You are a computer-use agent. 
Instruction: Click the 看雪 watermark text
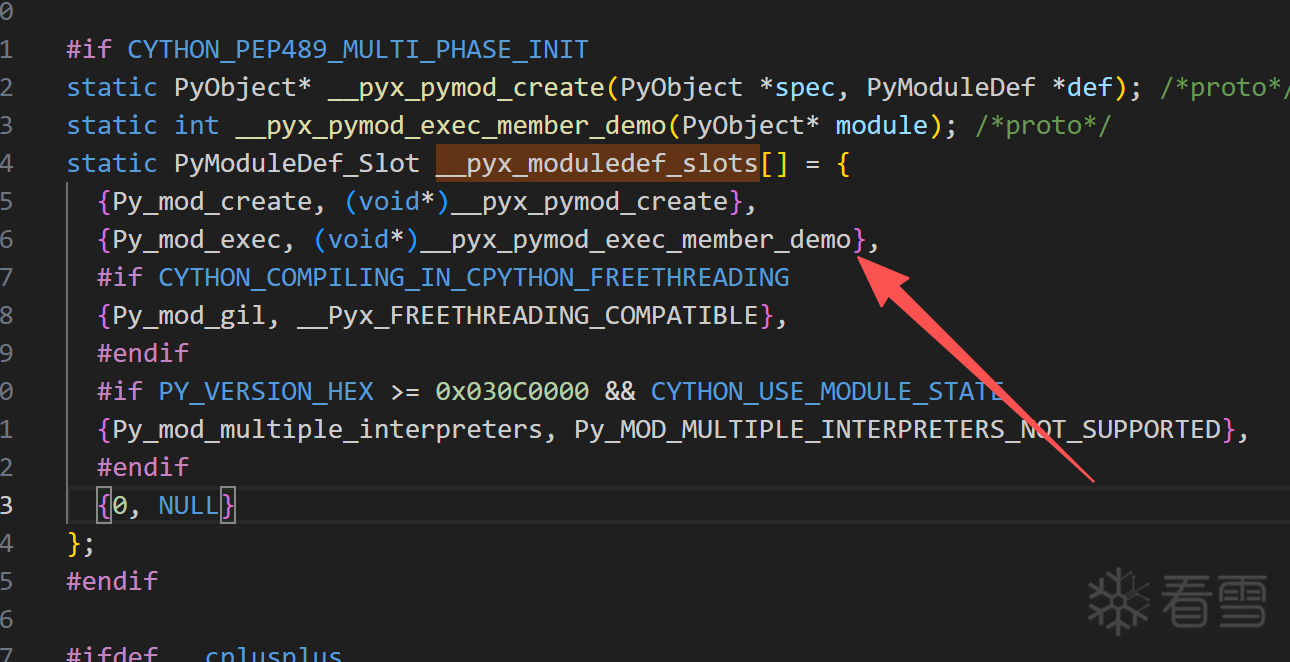tap(1214, 602)
